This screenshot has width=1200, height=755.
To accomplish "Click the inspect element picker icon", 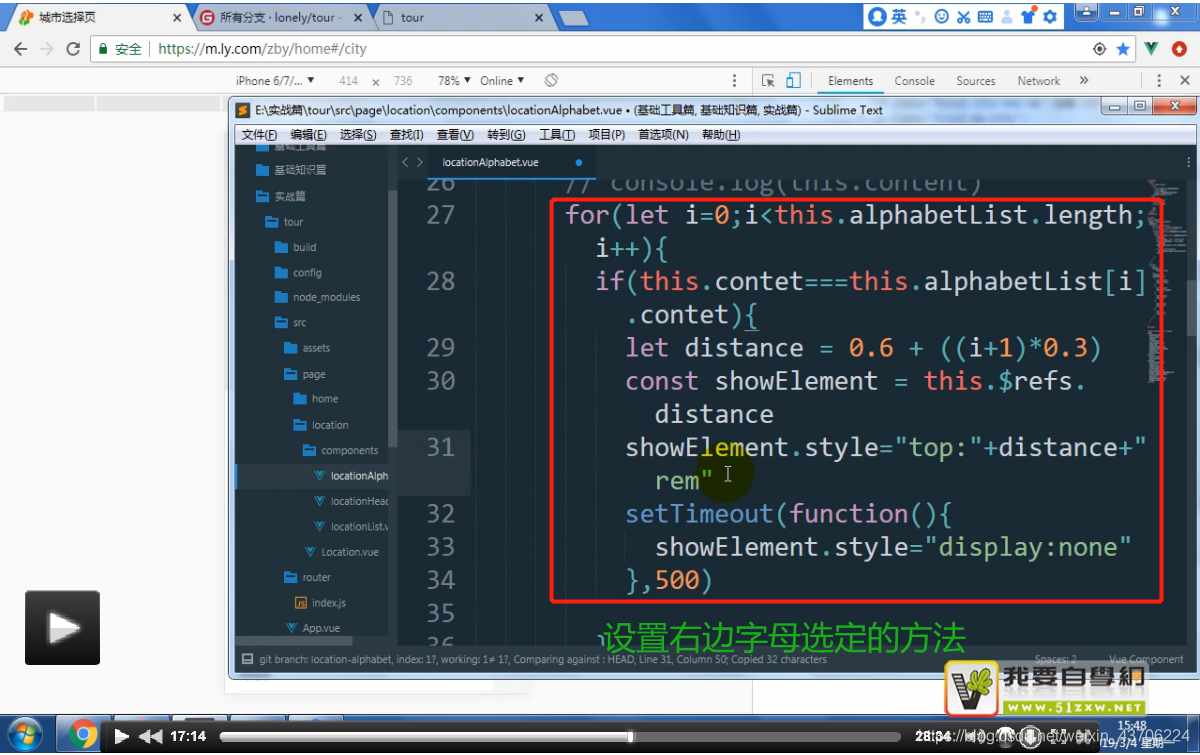I will point(768,81).
